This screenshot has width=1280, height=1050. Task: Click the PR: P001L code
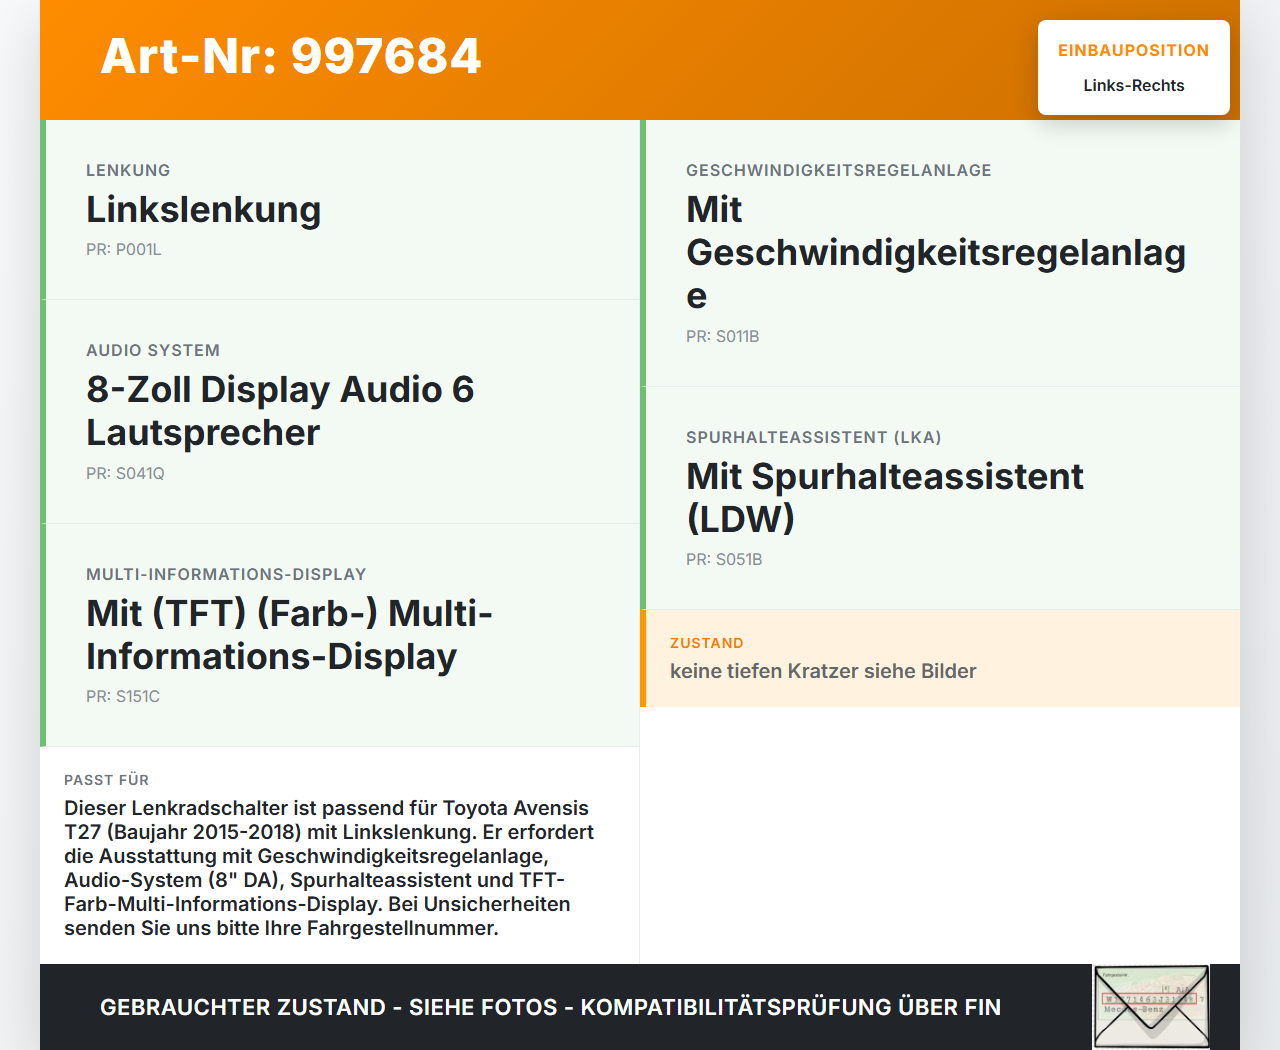tap(124, 250)
